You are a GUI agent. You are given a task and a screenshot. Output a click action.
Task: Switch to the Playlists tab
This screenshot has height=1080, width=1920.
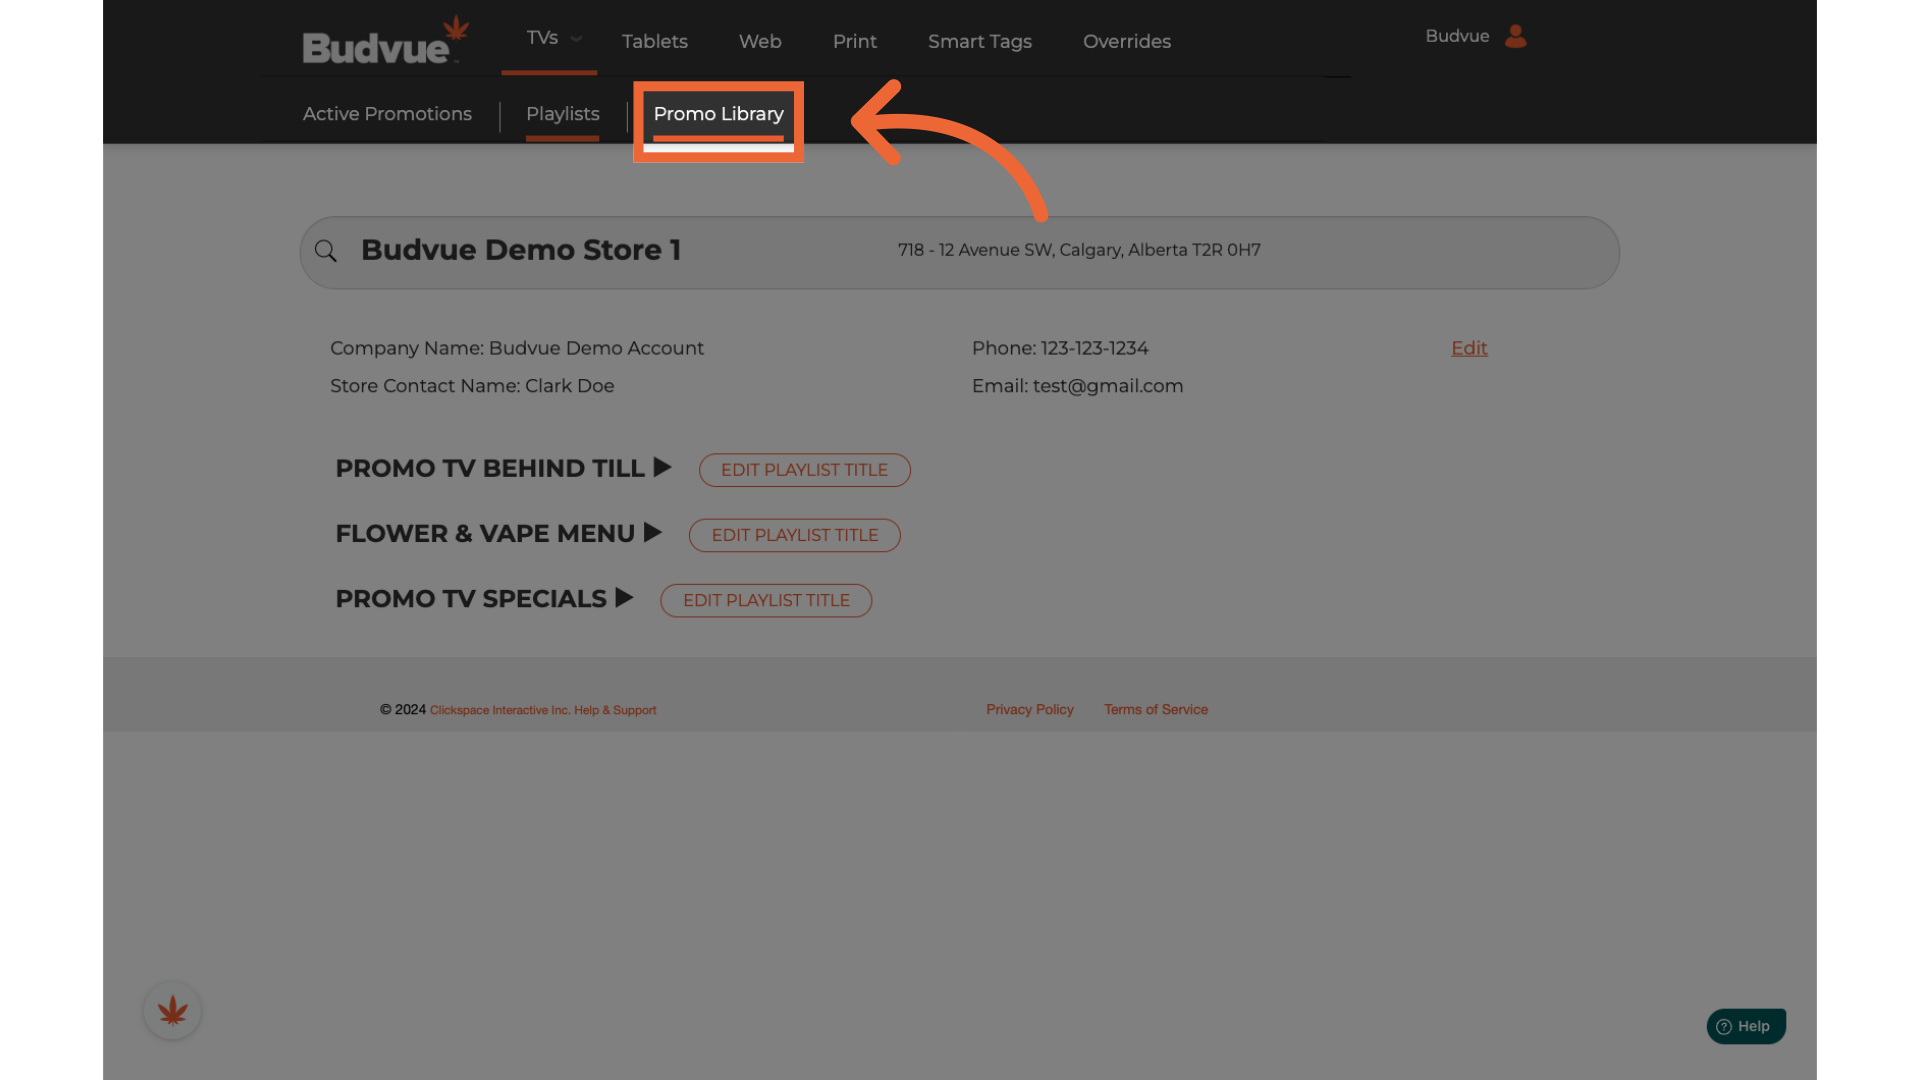[562, 114]
